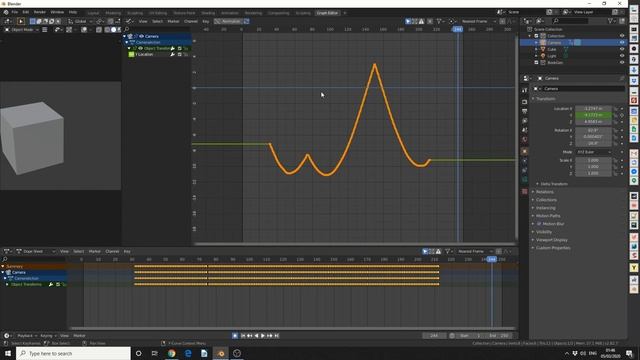The width and height of the screenshot is (640, 360).
Task: Open Render properties tab icon
Action: [524, 102]
